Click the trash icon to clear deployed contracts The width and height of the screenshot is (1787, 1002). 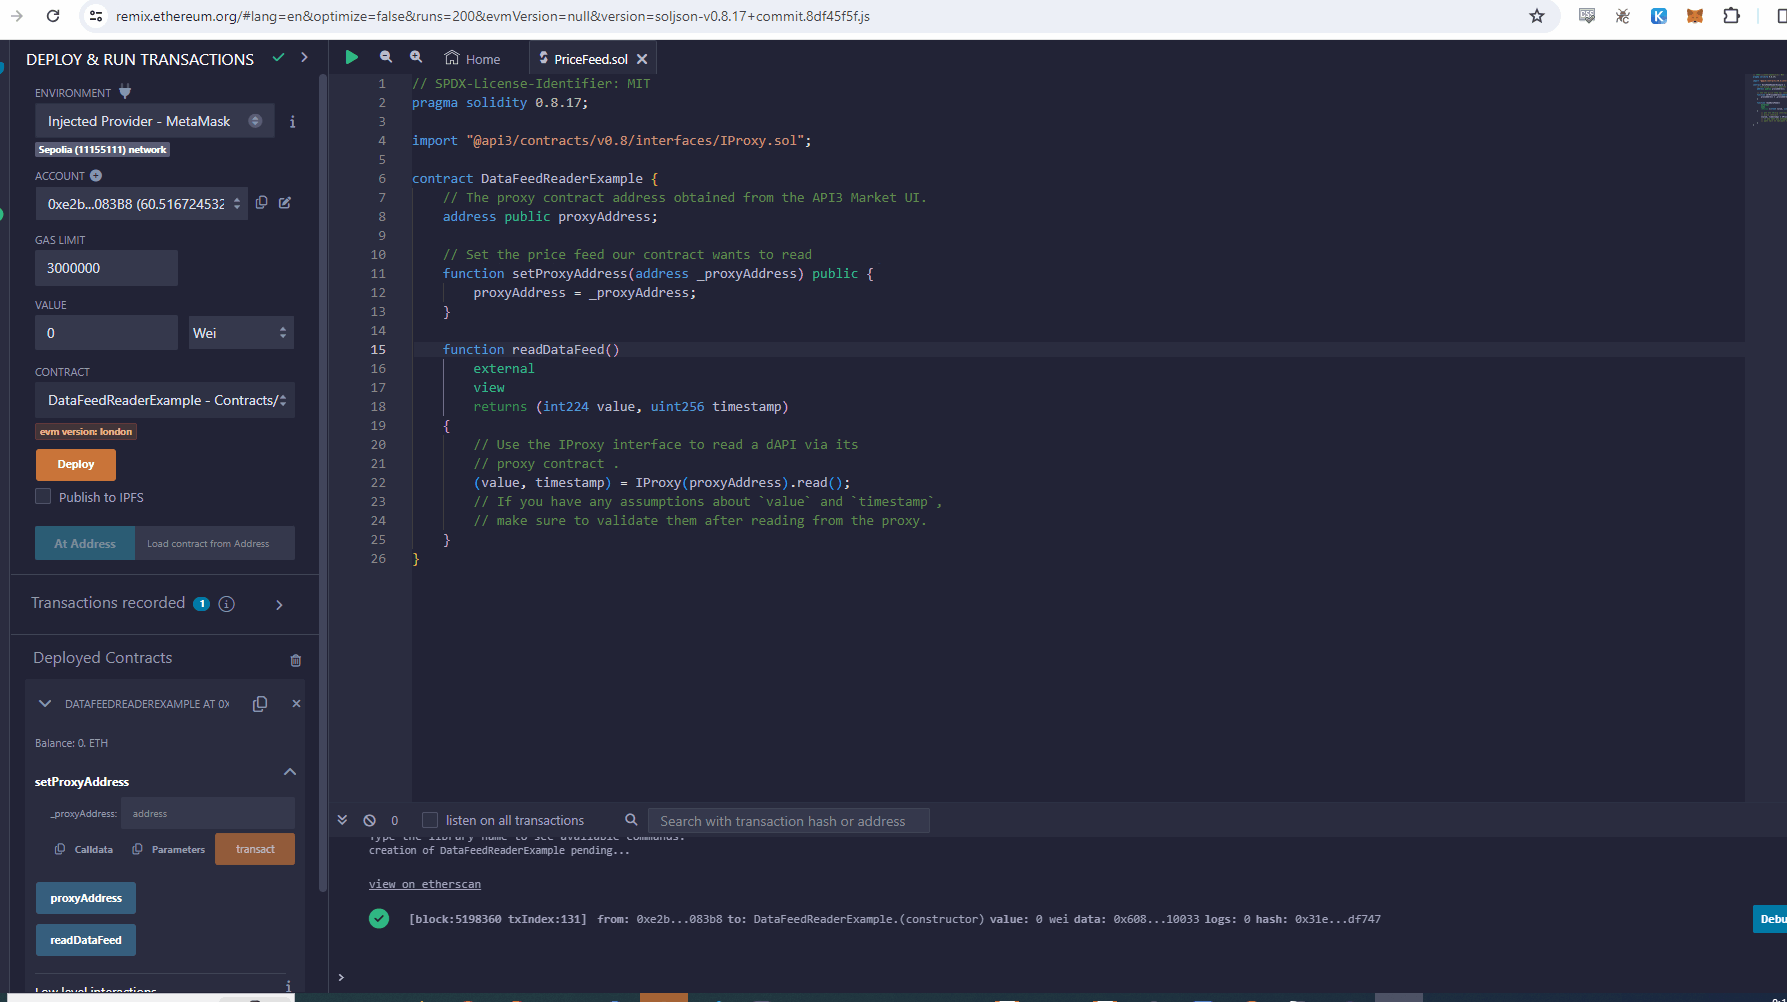click(x=295, y=660)
